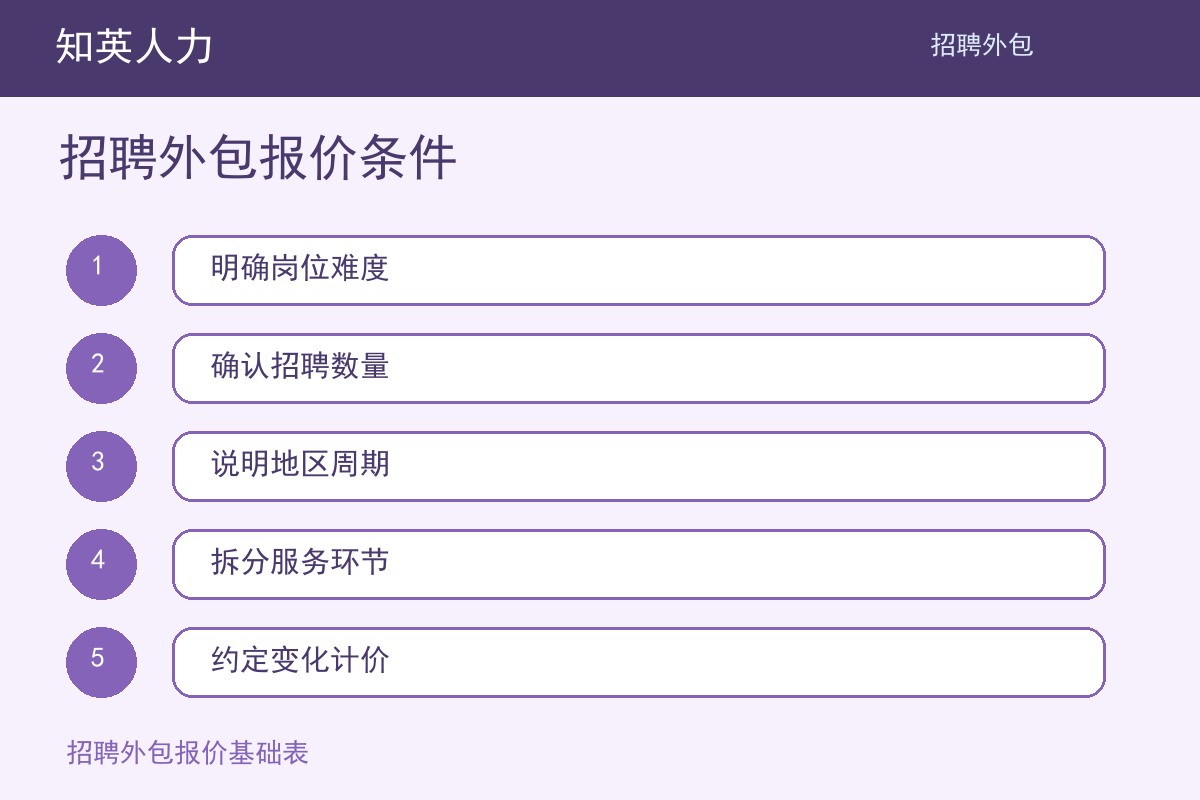The image size is (1200, 800).
Task: Open the 招聘外包报价基础表 link
Action: (x=188, y=752)
